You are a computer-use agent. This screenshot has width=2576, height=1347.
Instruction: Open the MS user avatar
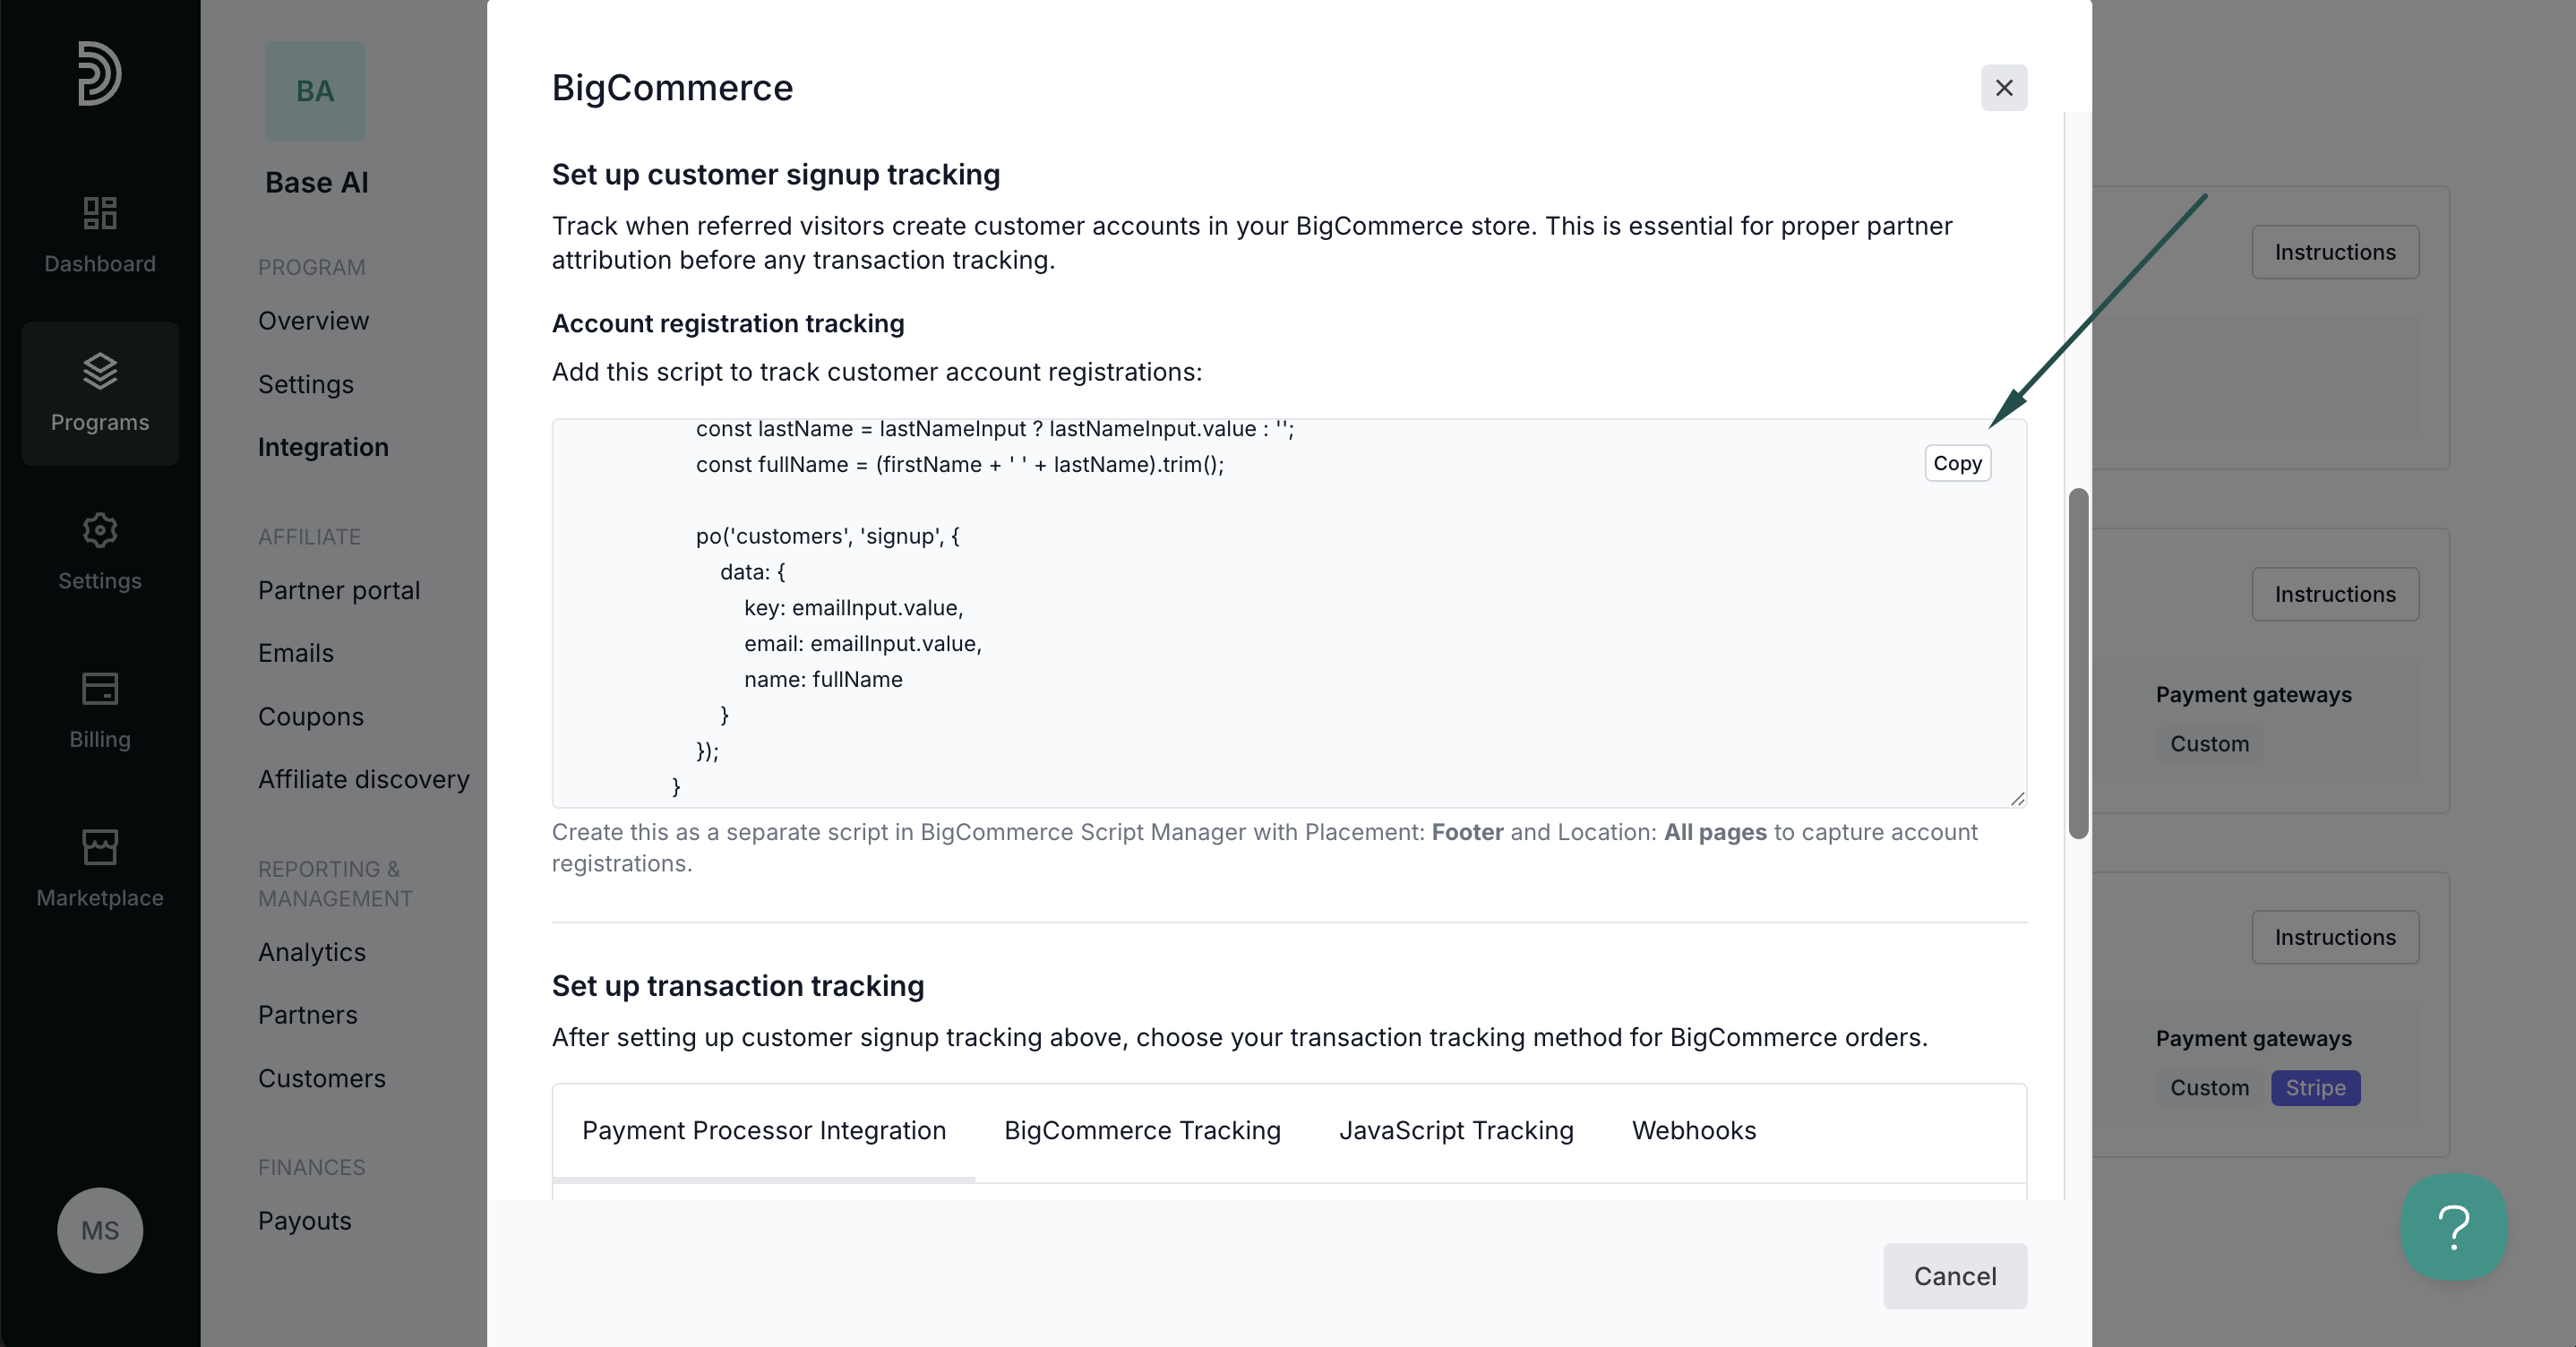pyautogui.click(x=100, y=1230)
